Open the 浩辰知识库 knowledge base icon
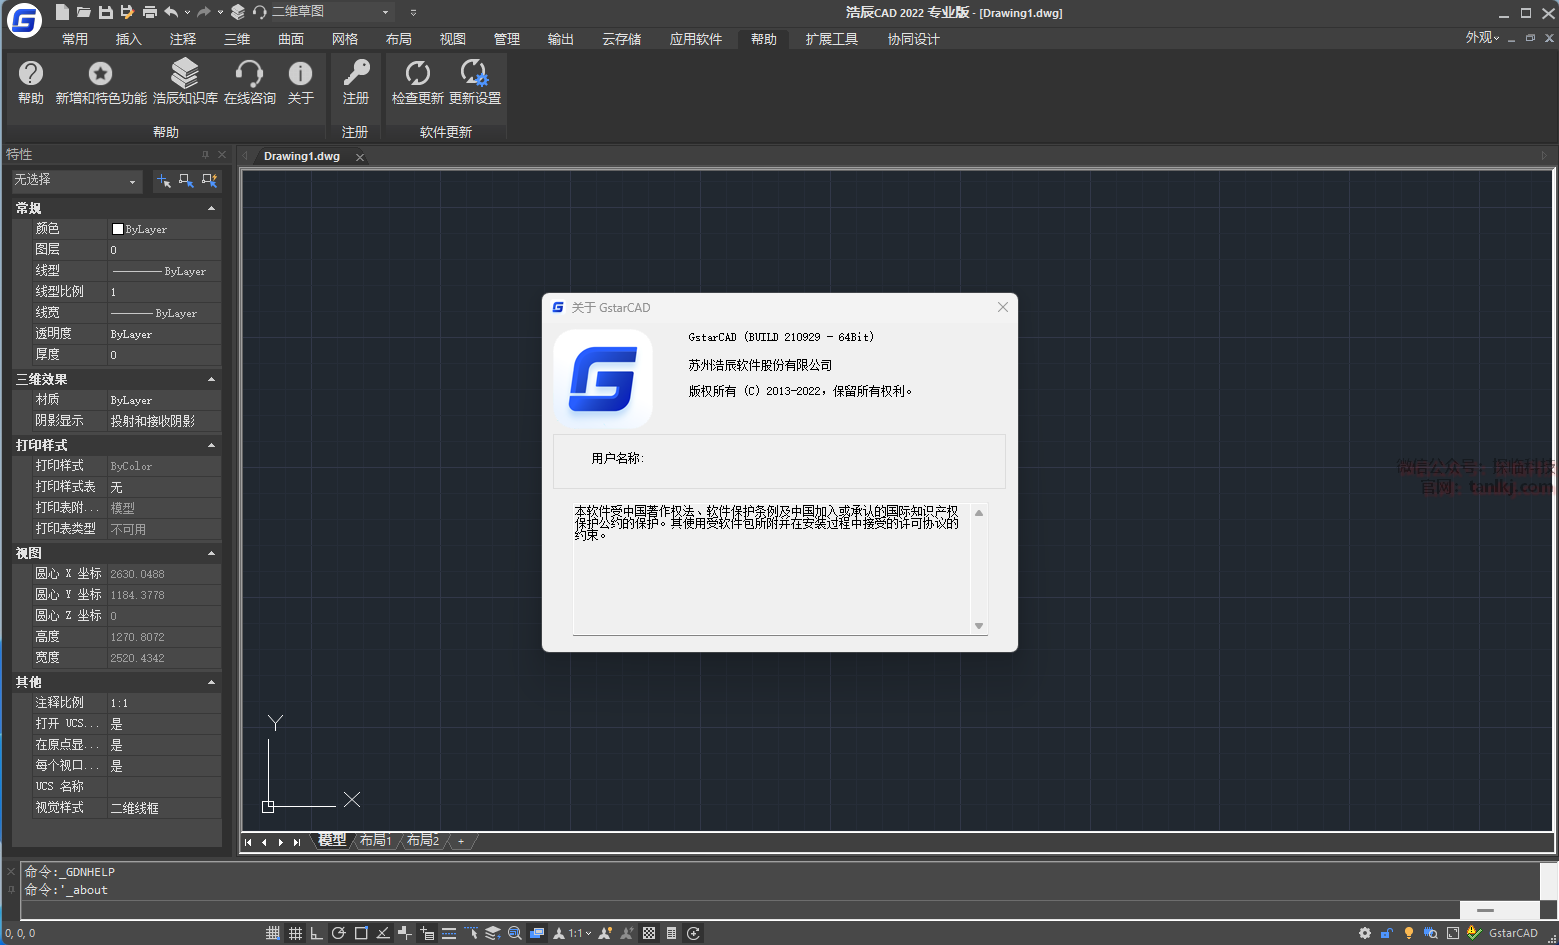1559x945 pixels. [x=185, y=74]
